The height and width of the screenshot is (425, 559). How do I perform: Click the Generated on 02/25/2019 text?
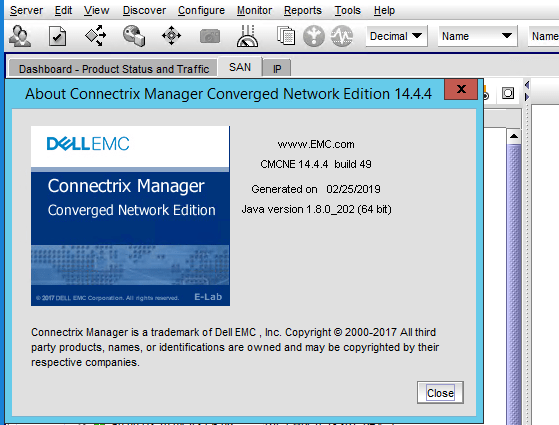(316, 189)
